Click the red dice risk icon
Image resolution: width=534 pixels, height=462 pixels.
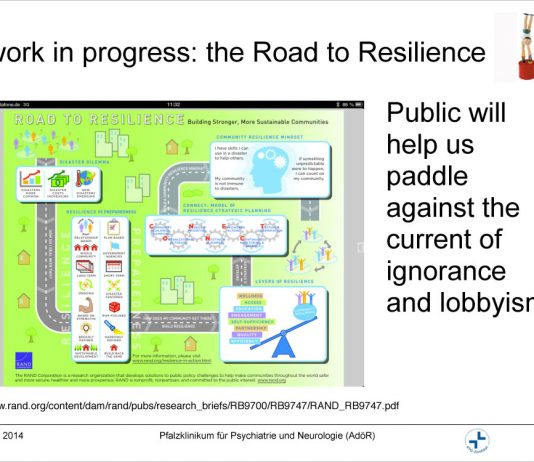(x=114, y=307)
